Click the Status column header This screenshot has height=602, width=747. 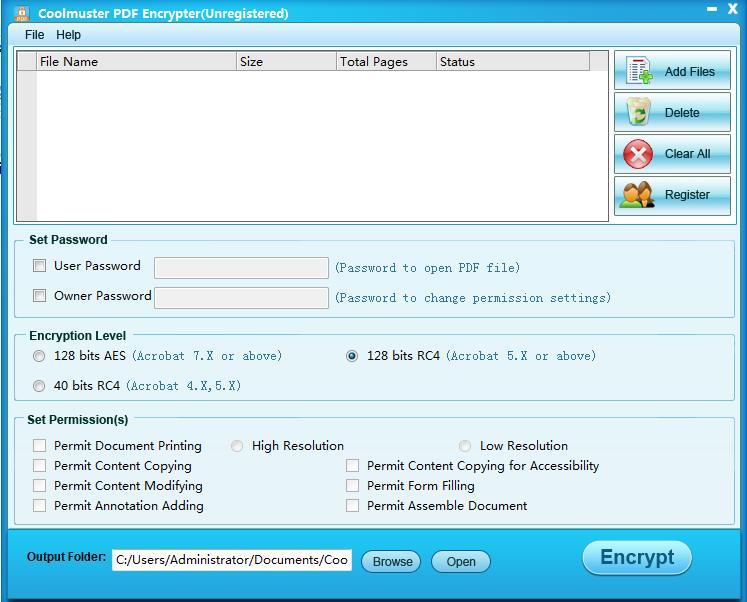pyautogui.click(x=513, y=61)
